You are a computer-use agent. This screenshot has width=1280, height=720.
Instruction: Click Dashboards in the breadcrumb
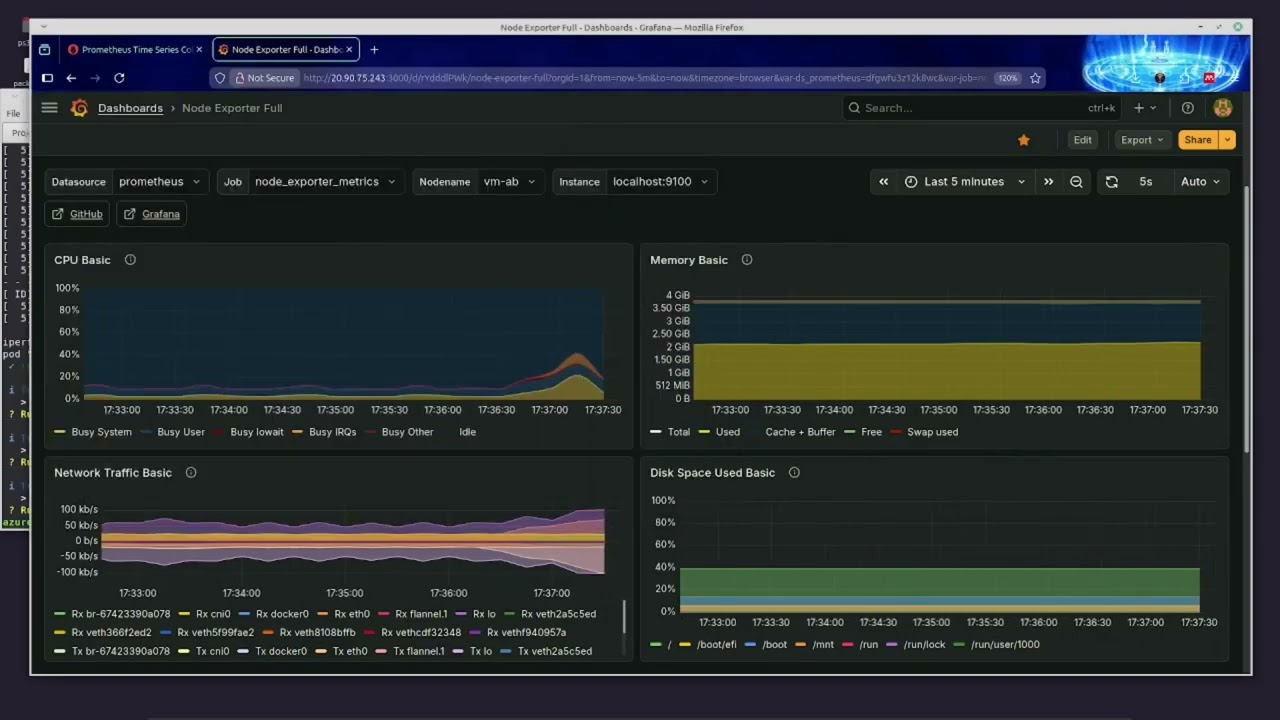tap(130, 108)
